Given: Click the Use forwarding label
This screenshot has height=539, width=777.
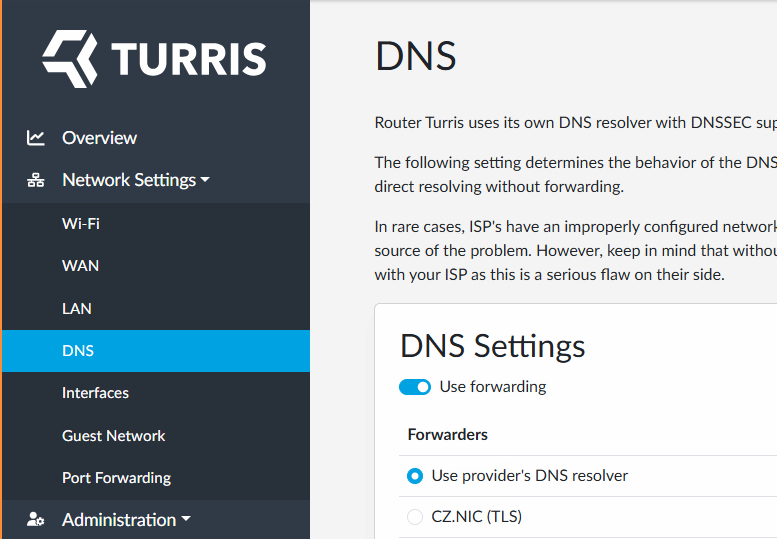Looking at the screenshot, I should coord(493,386).
